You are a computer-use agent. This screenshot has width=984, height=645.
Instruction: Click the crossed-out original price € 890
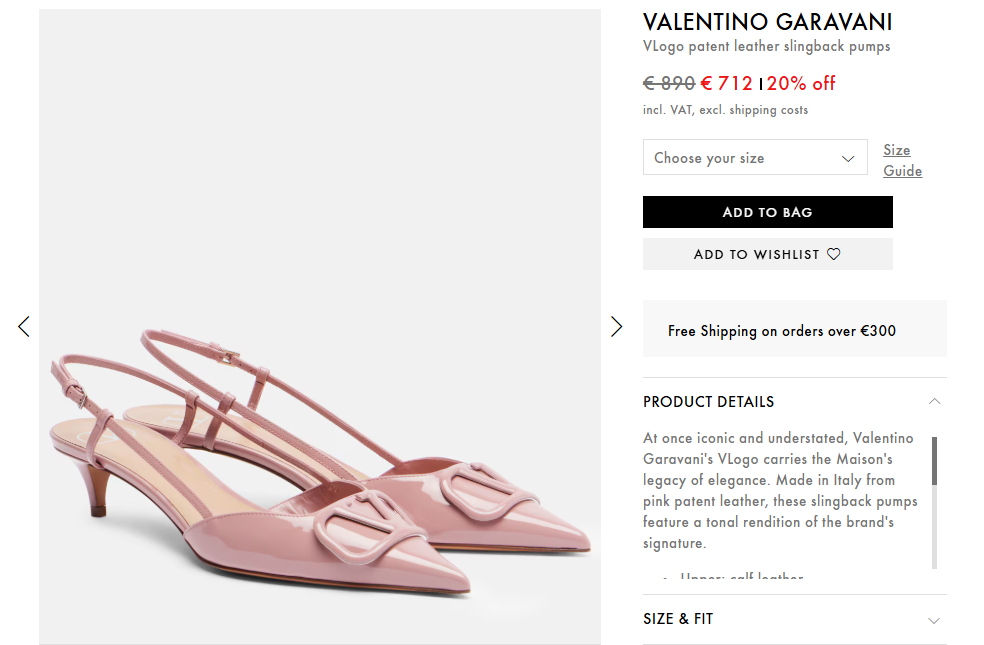(668, 83)
